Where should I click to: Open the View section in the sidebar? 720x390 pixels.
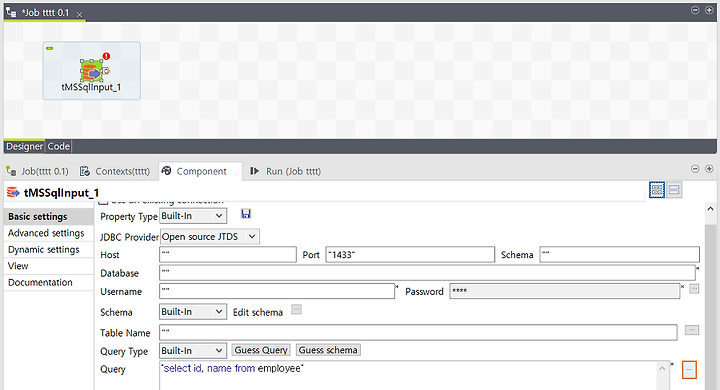point(49,266)
